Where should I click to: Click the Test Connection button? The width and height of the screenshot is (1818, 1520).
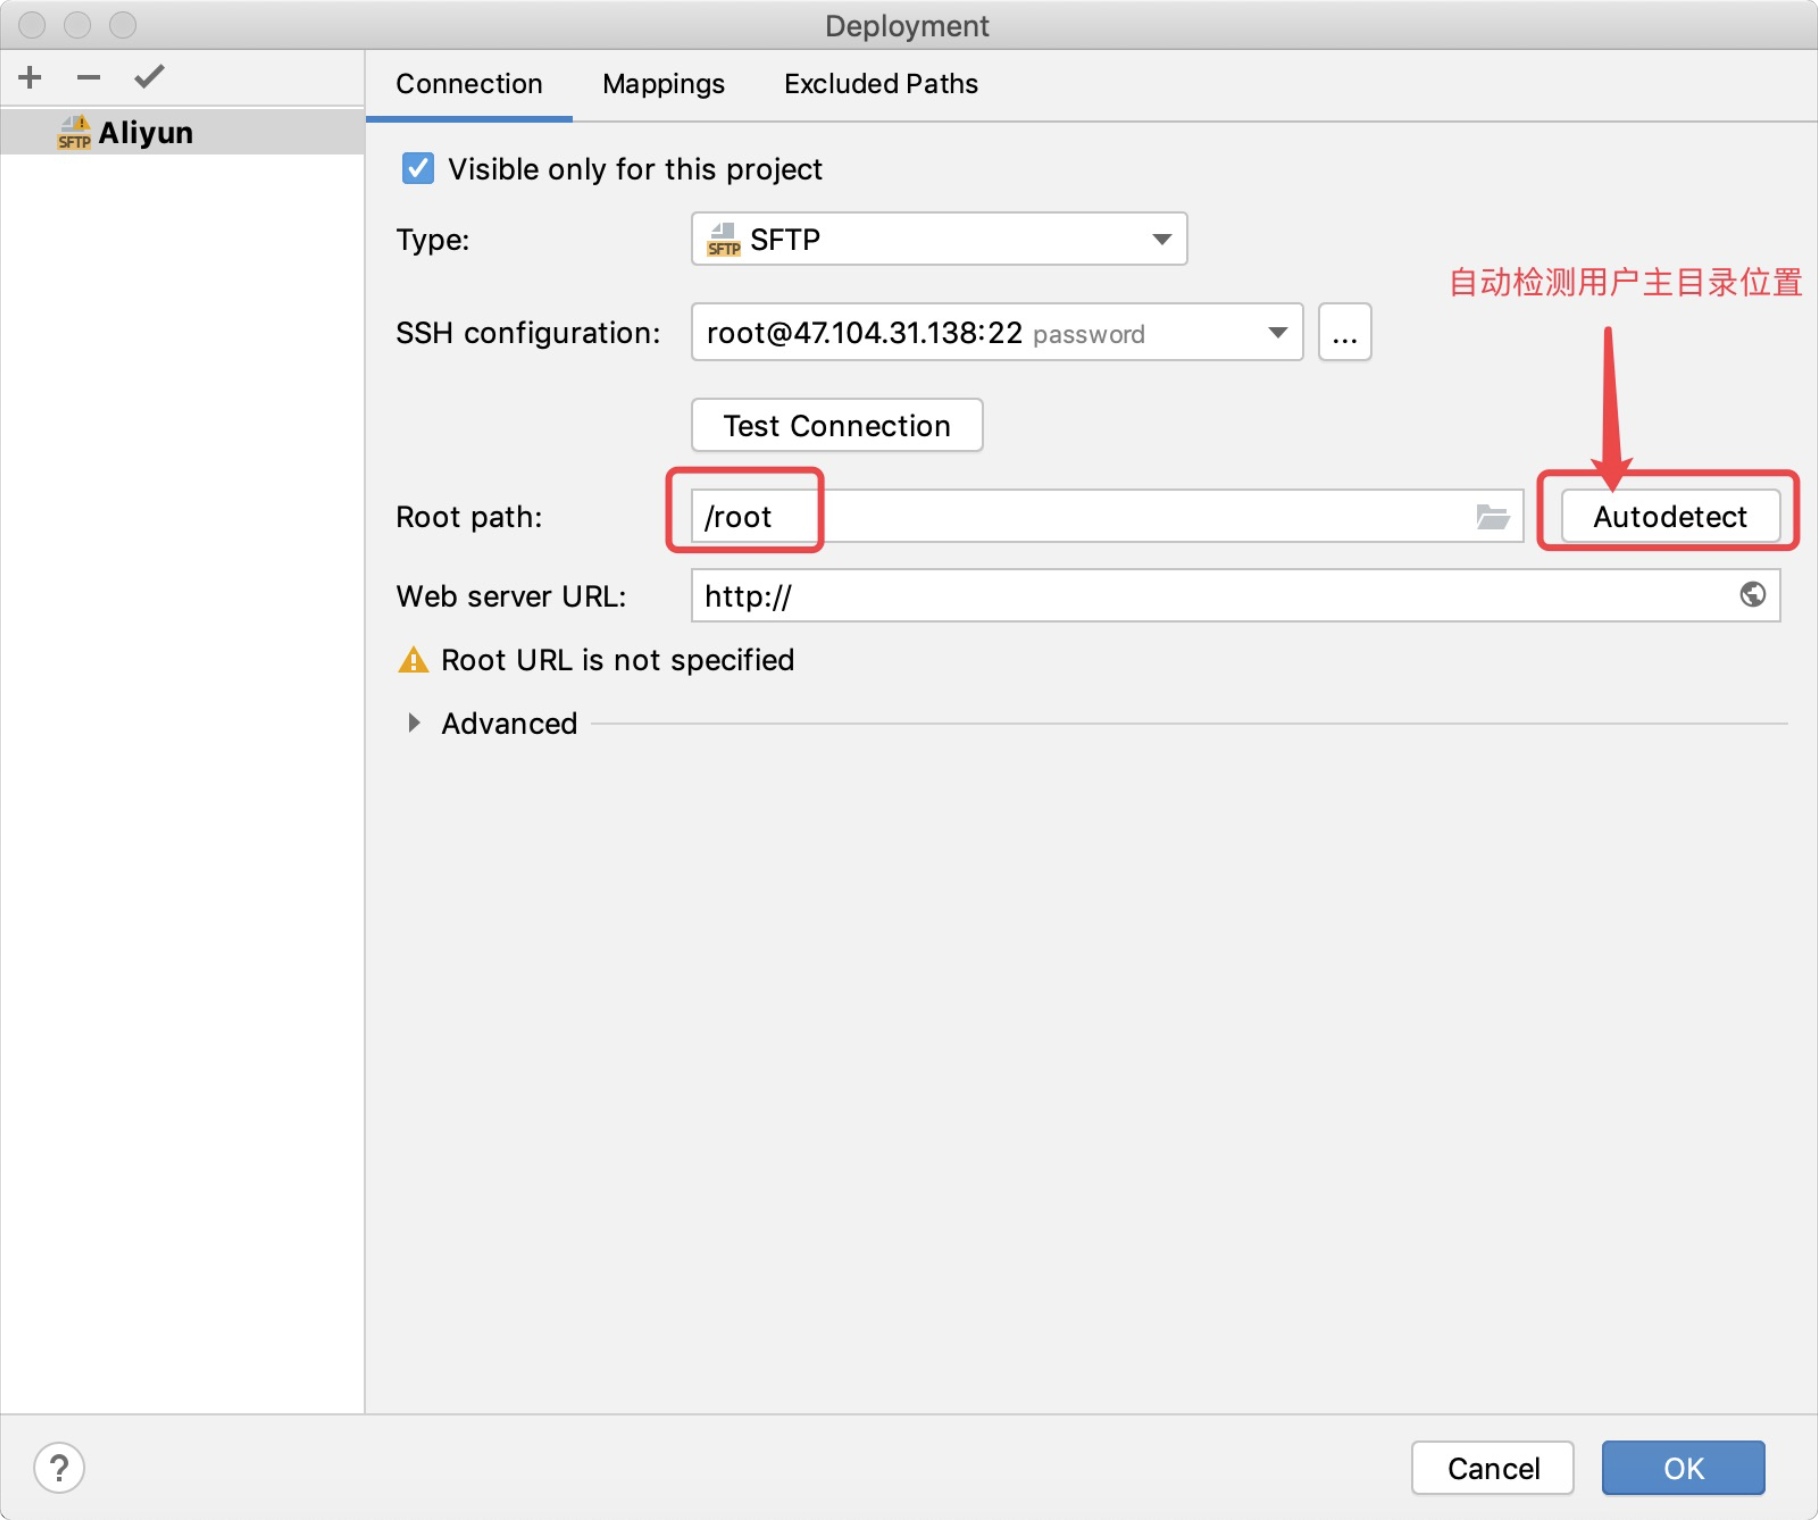[837, 425]
